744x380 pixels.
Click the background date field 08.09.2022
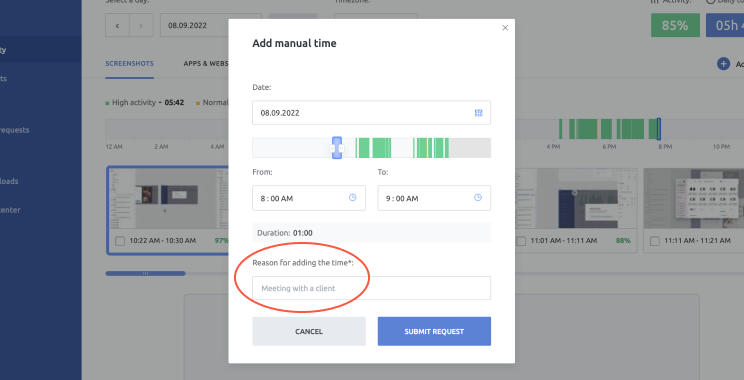pos(195,25)
